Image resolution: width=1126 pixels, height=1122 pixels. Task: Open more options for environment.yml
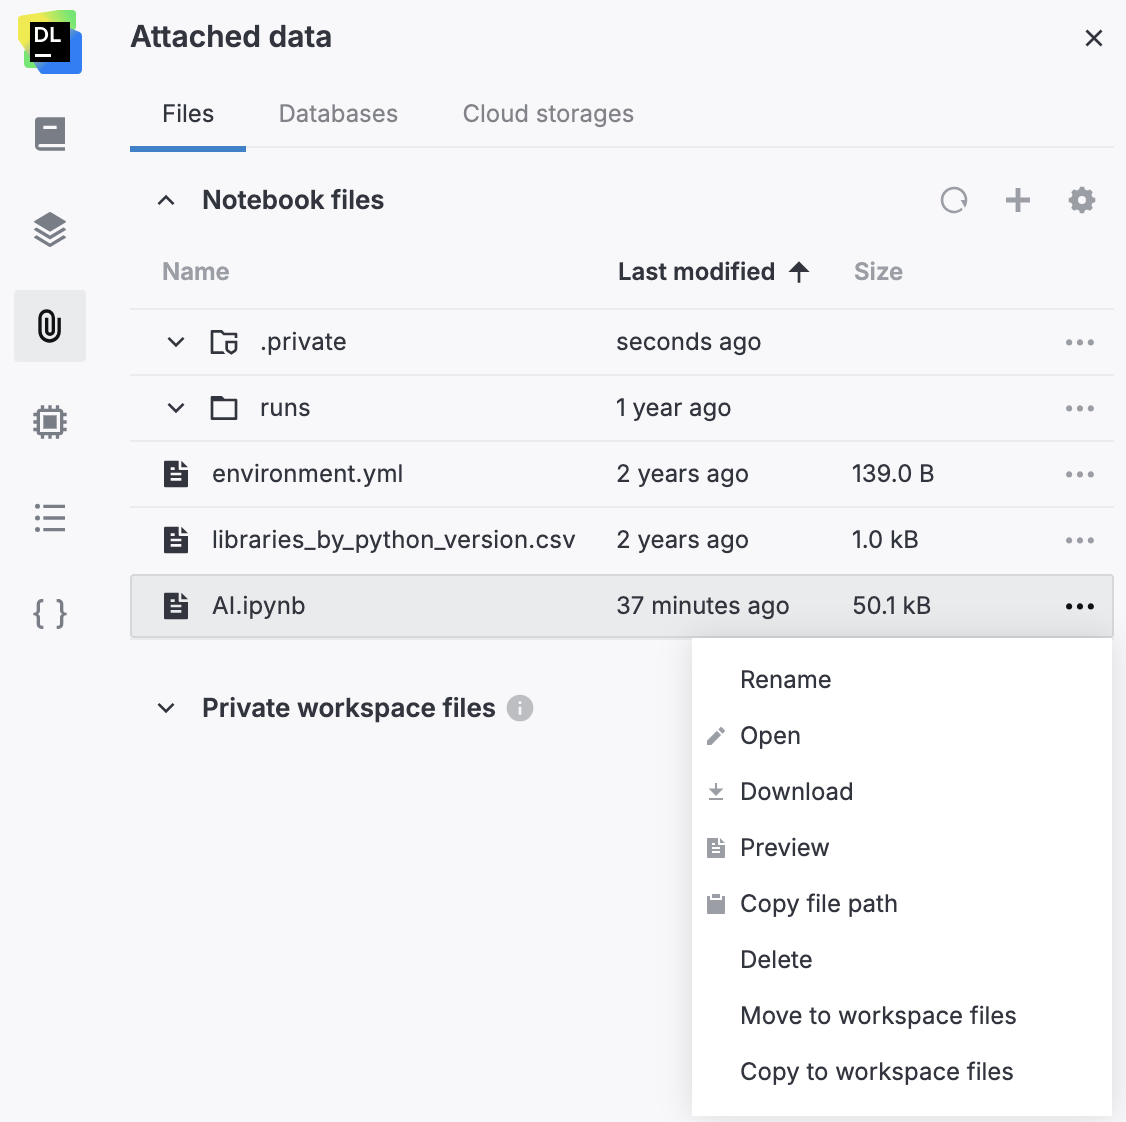coord(1080,474)
